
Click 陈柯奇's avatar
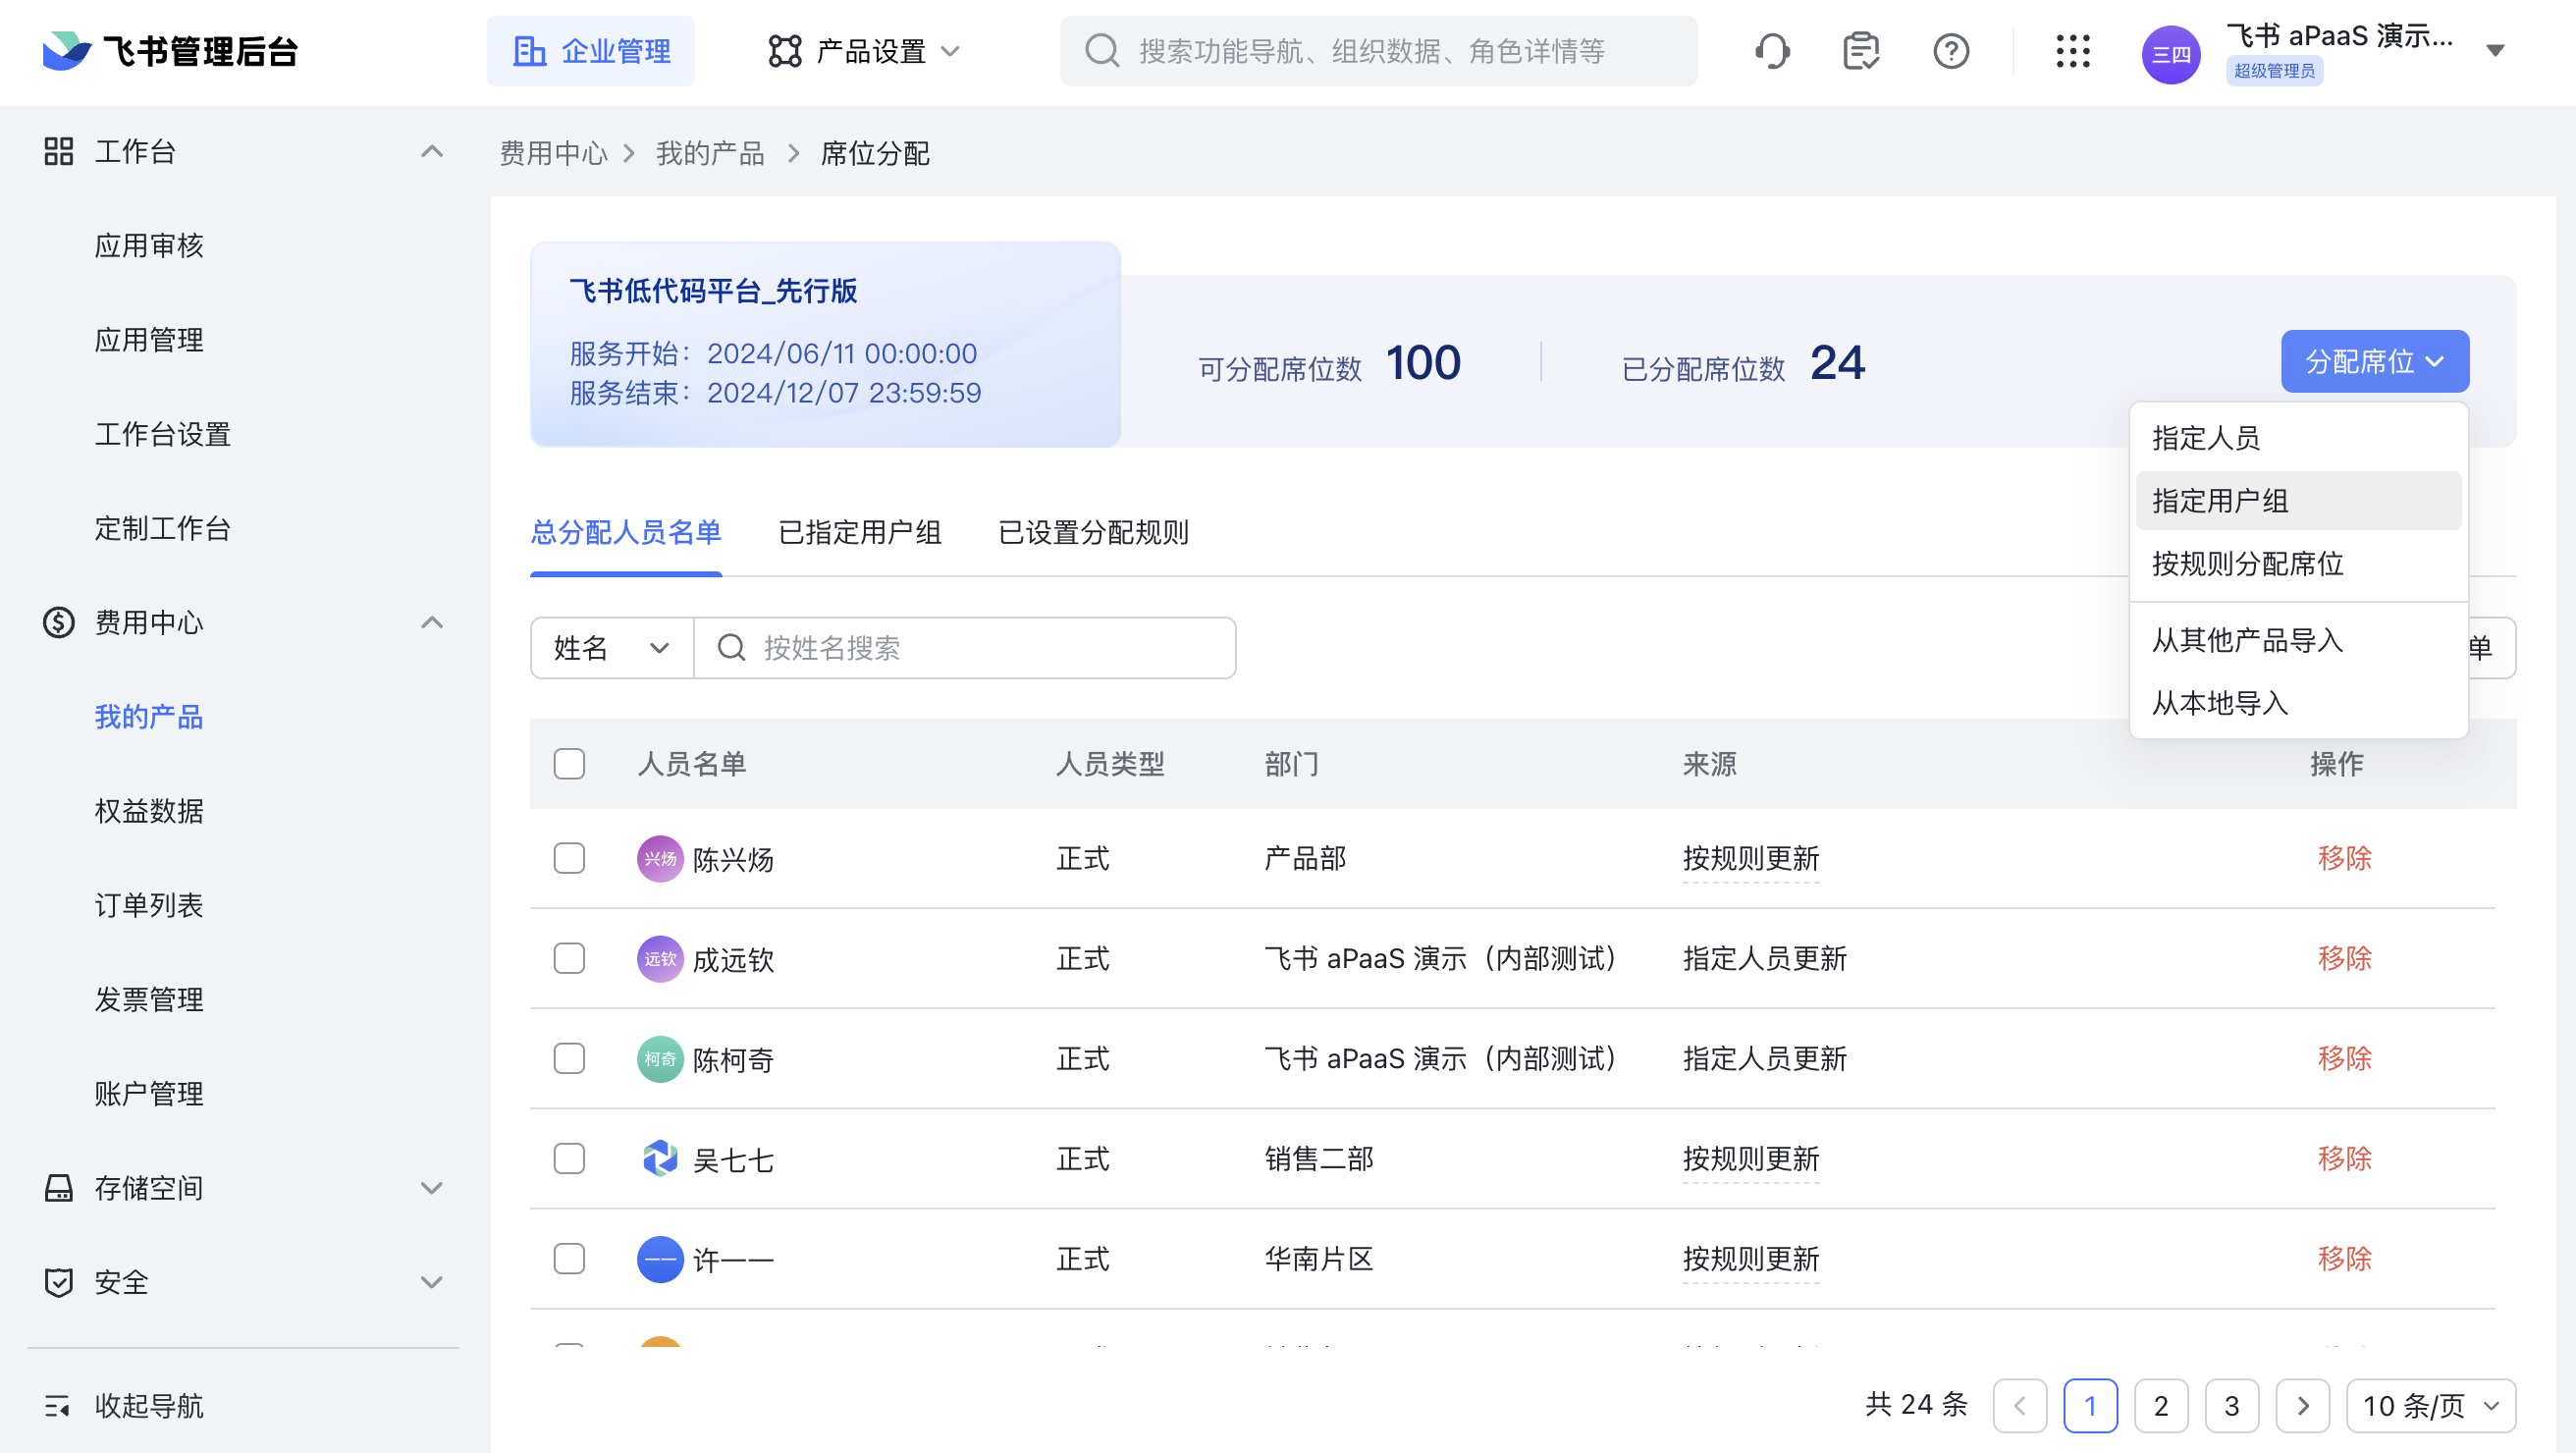pyautogui.click(x=660, y=1059)
